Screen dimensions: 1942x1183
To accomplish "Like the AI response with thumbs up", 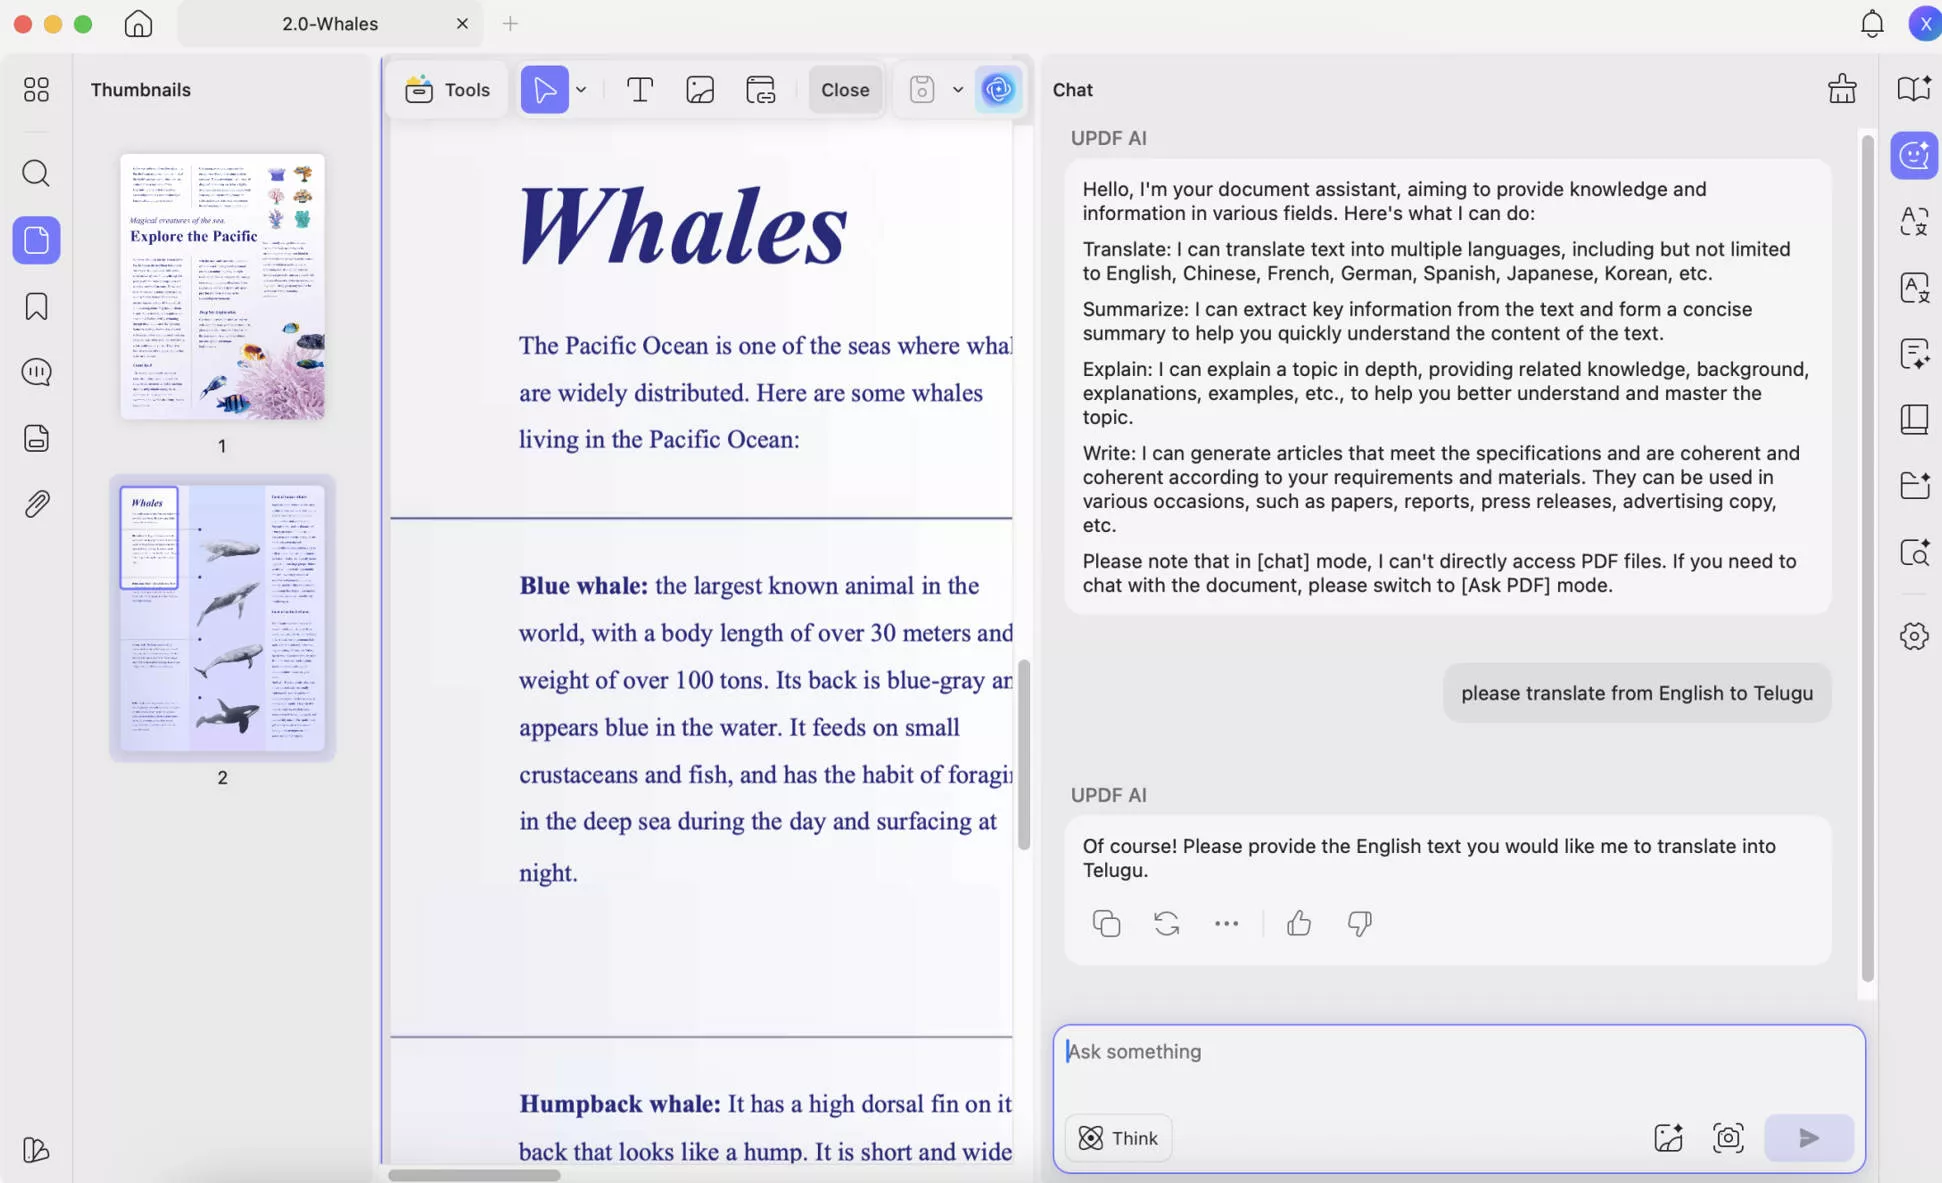I will pos(1298,923).
